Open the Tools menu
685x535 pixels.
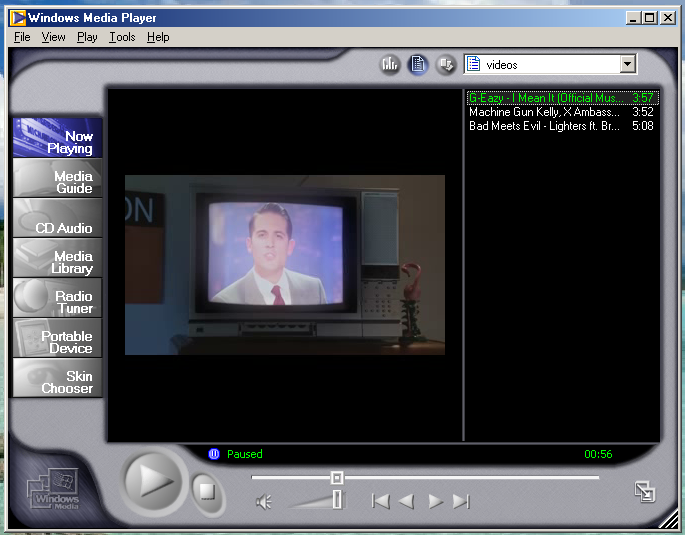[122, 37]
